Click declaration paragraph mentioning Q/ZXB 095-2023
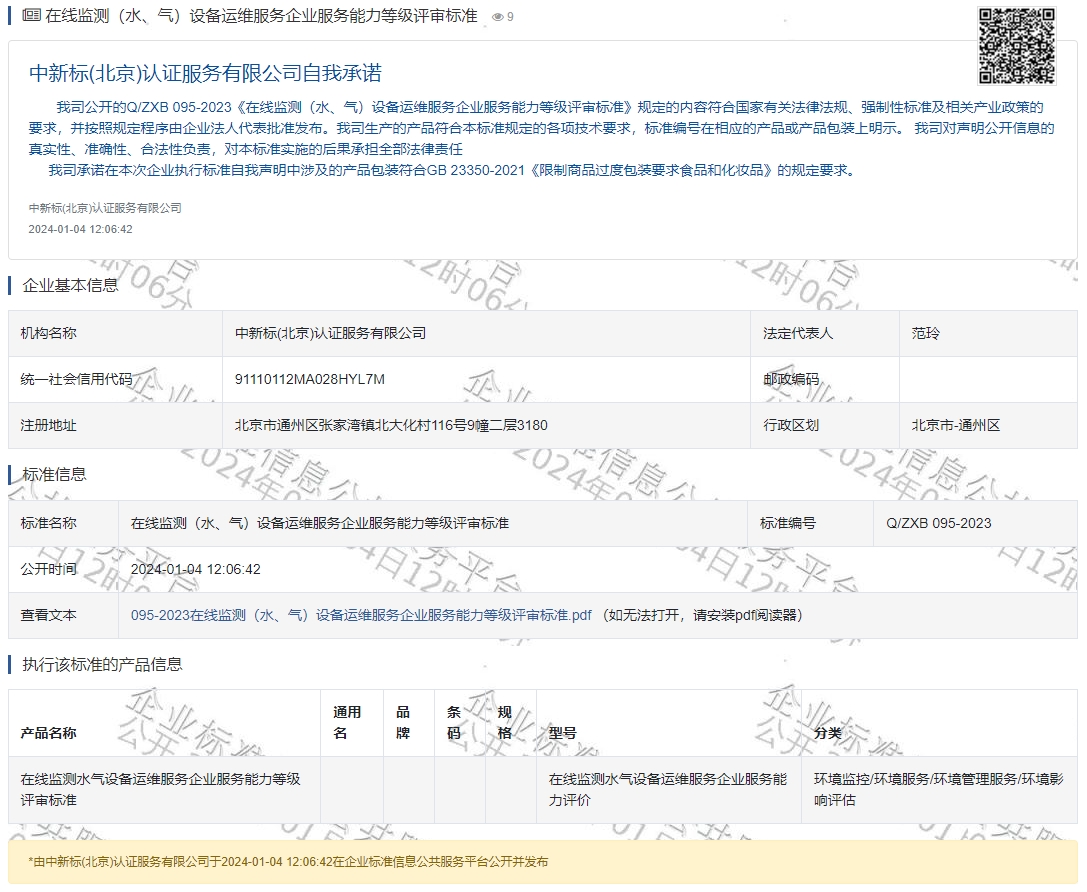The image size is (1087, 892). coord(541,128)
